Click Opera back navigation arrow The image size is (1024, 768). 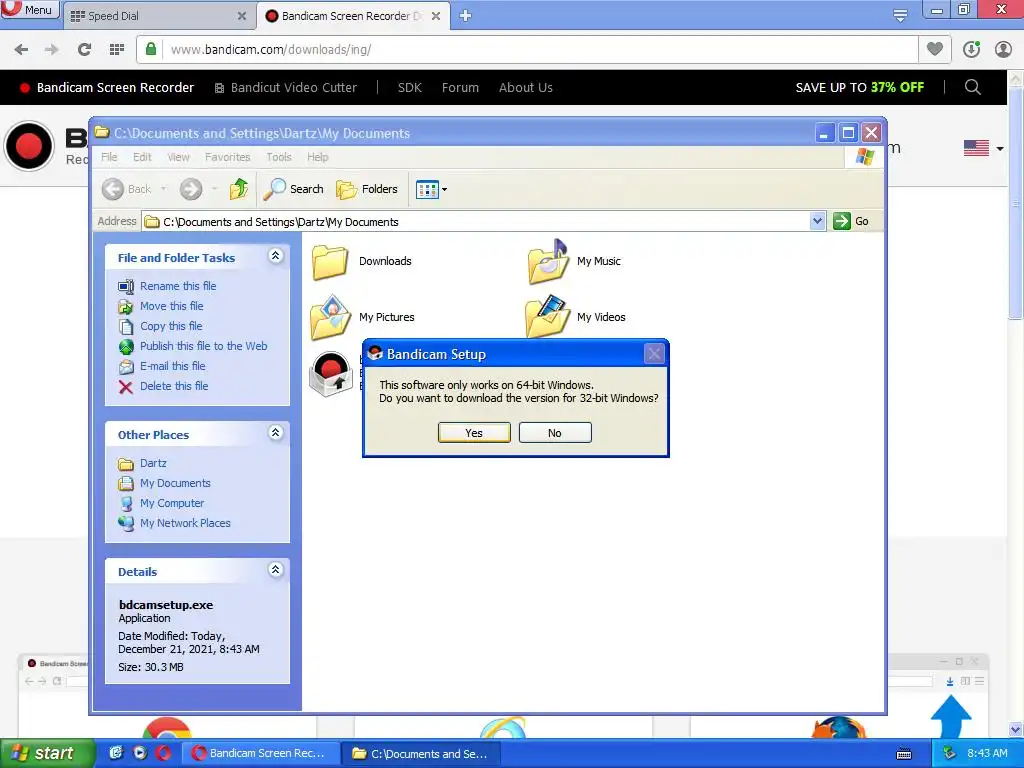coord(21,50)
